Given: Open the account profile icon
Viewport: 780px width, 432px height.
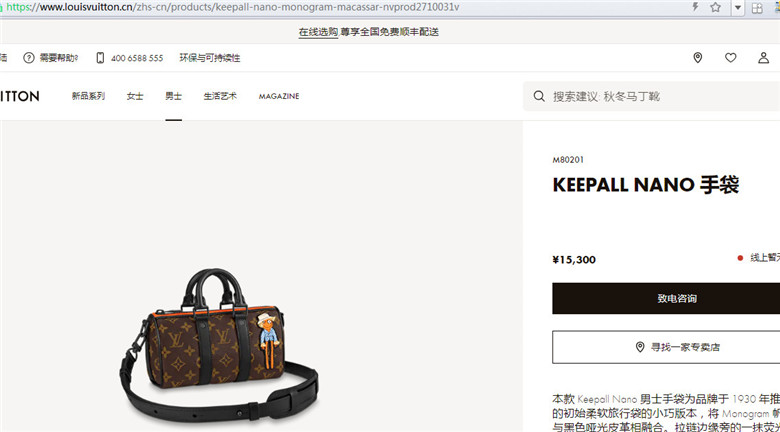Looking at the screenshot, I should click(763, 58).
